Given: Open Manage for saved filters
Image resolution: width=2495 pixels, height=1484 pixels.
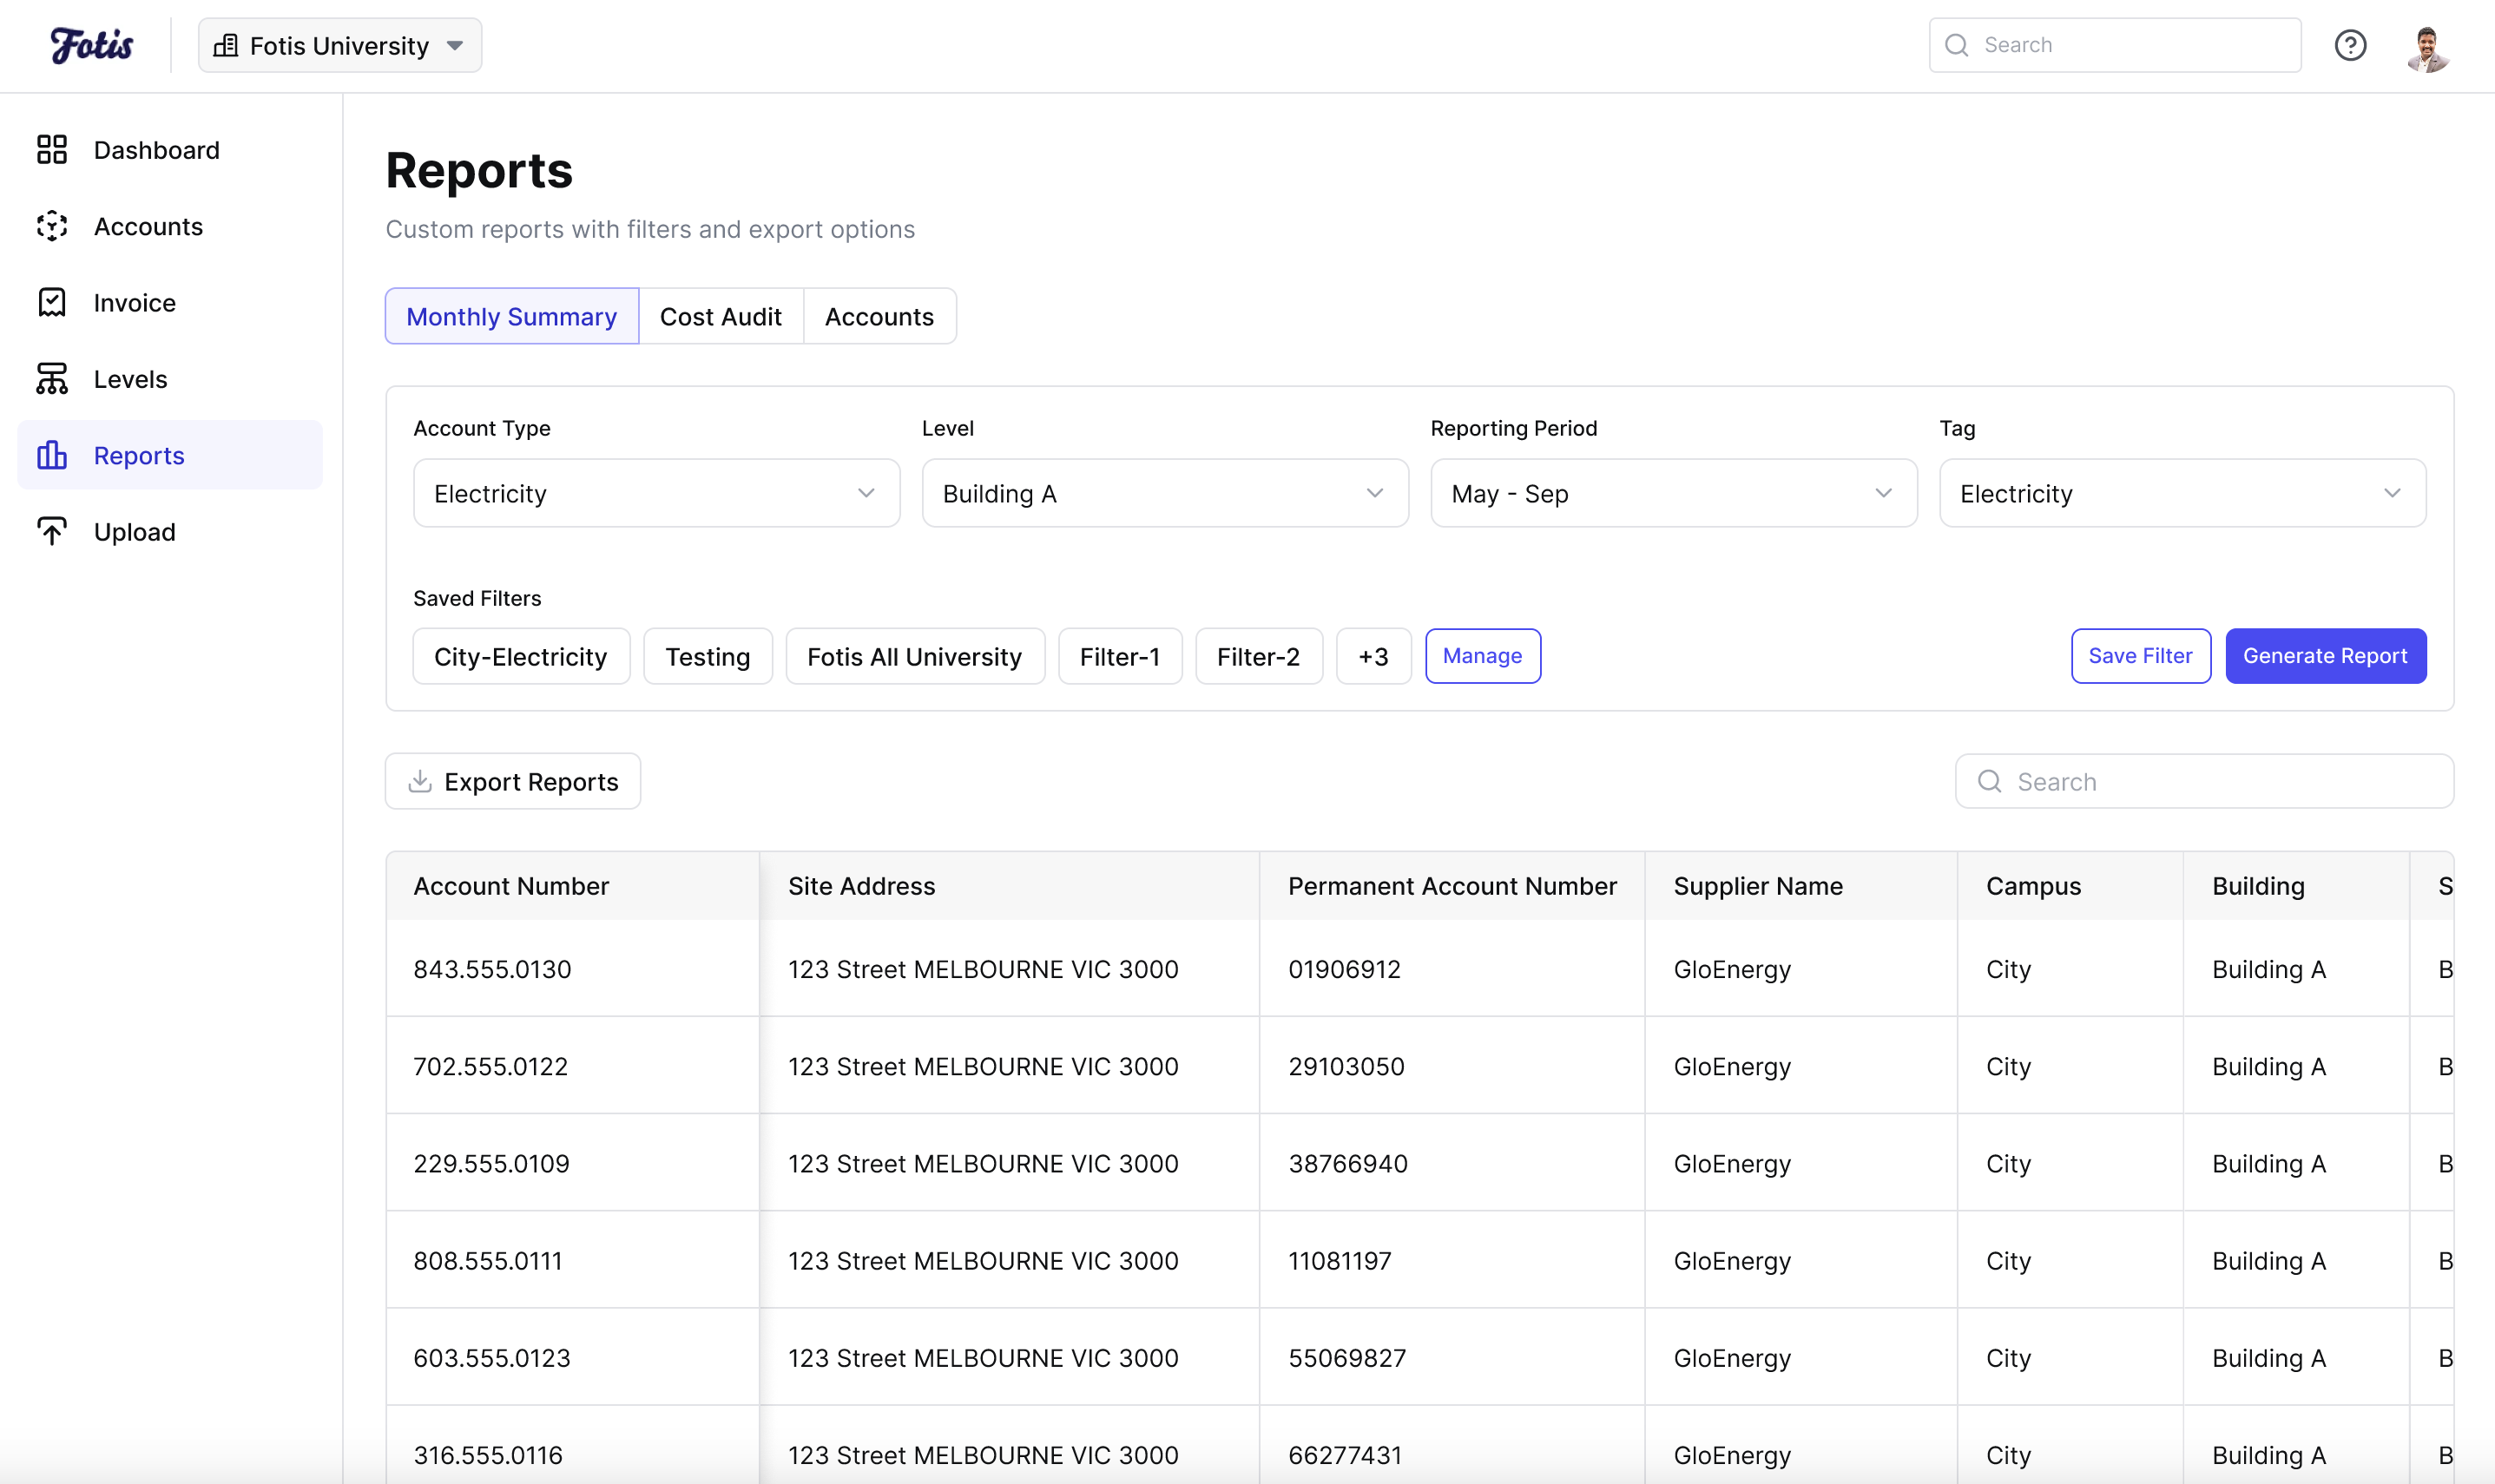Looking at the screenshot, I should point(1482,656).
